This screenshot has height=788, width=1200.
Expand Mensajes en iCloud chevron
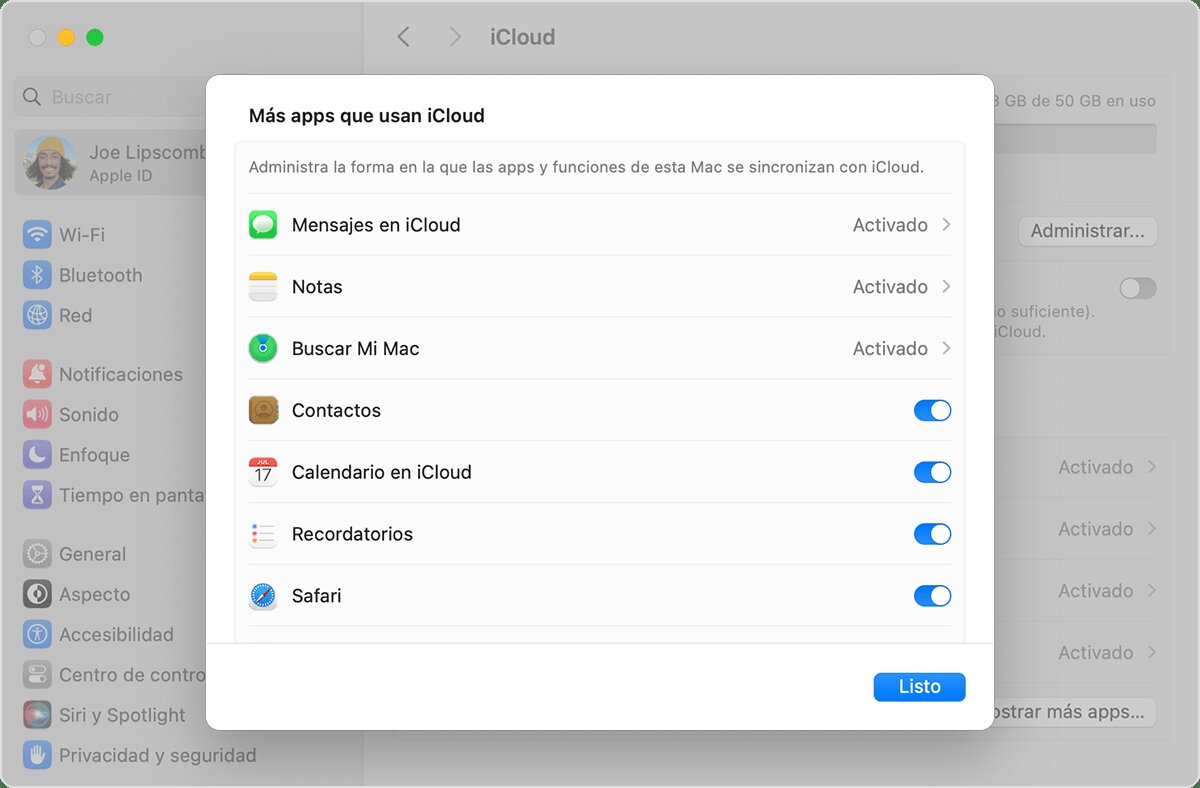point(946,225)
